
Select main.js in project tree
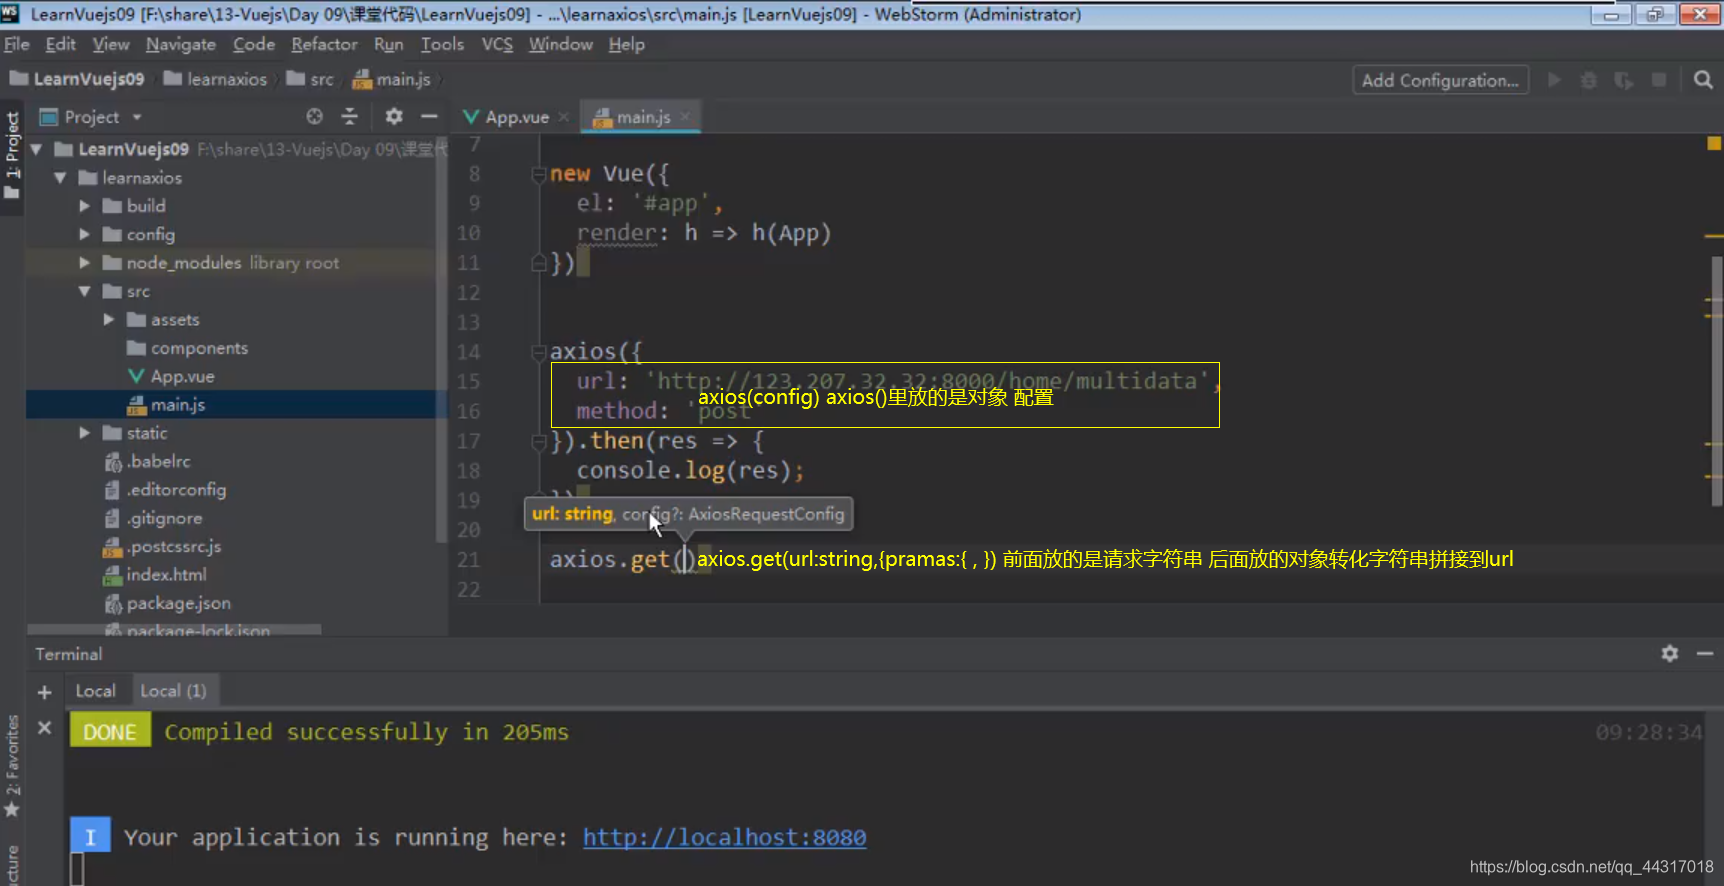coord(166,405)
